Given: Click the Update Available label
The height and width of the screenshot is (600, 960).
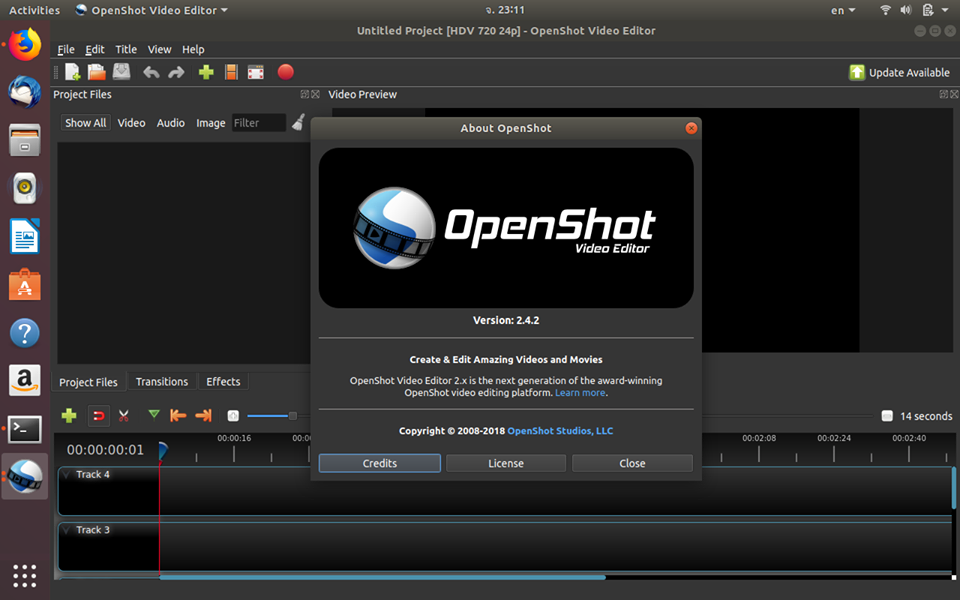Looking at the screenshot, I should pyautogui.click(x=909, y=73).
